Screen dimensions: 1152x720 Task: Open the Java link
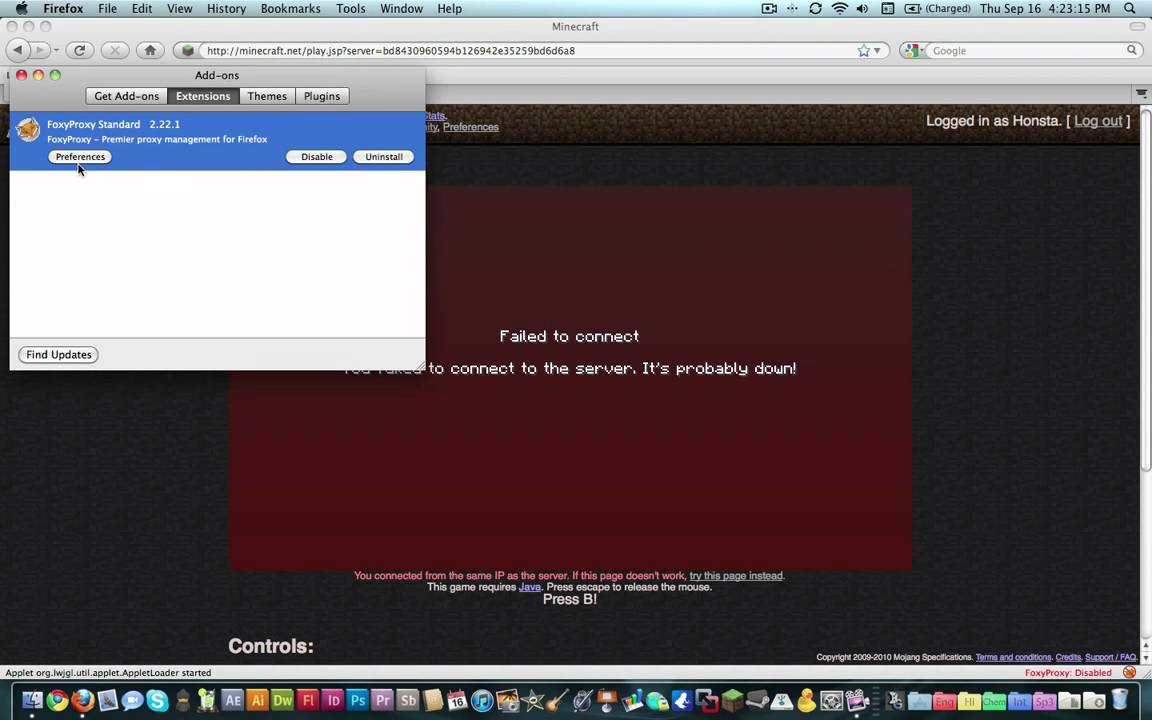(530, 587)
